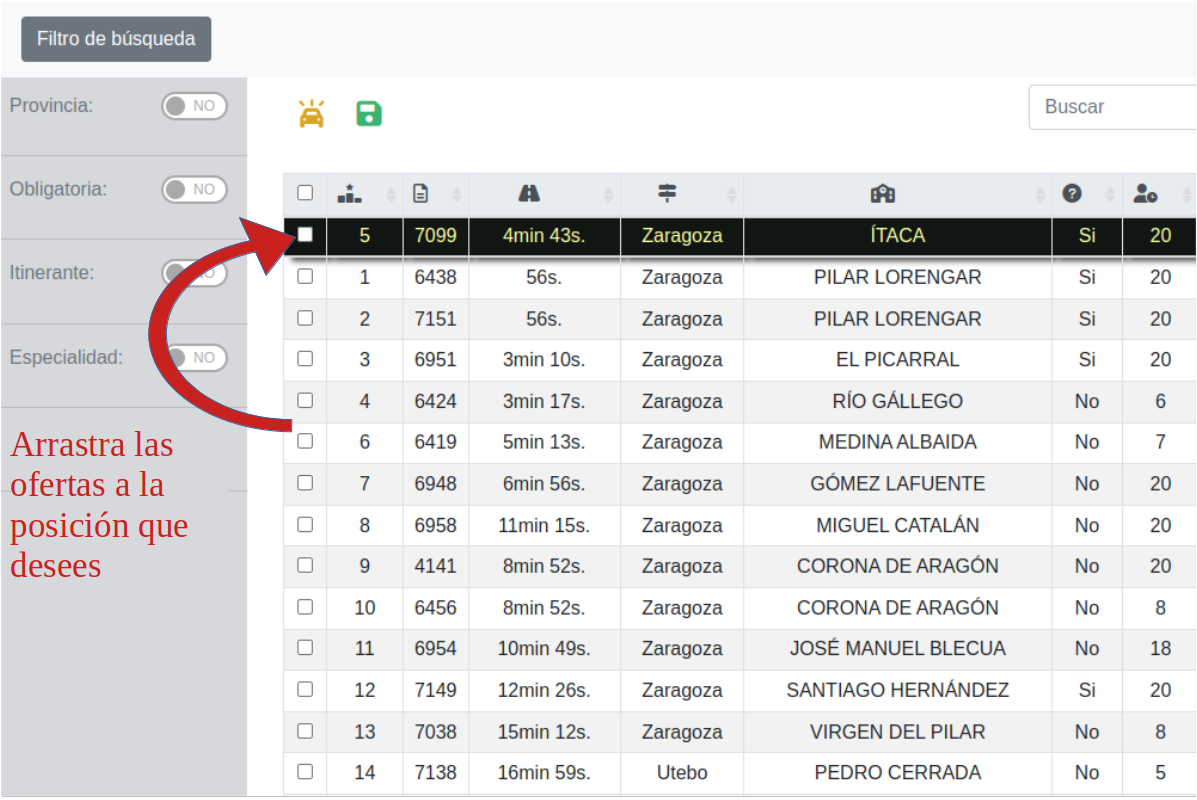
Task: Enable the Obligatoria filter switch
Action: point(194,189)
